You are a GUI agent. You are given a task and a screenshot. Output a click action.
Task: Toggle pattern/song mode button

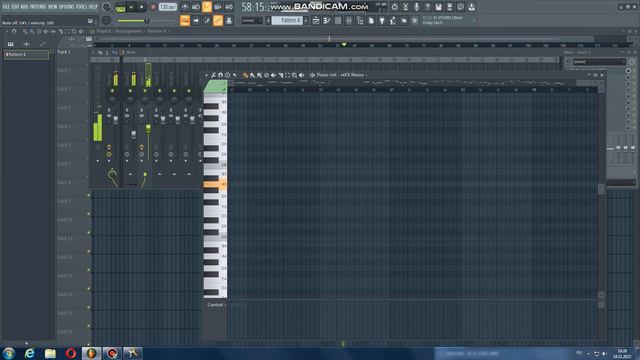(x=120, y=8)
